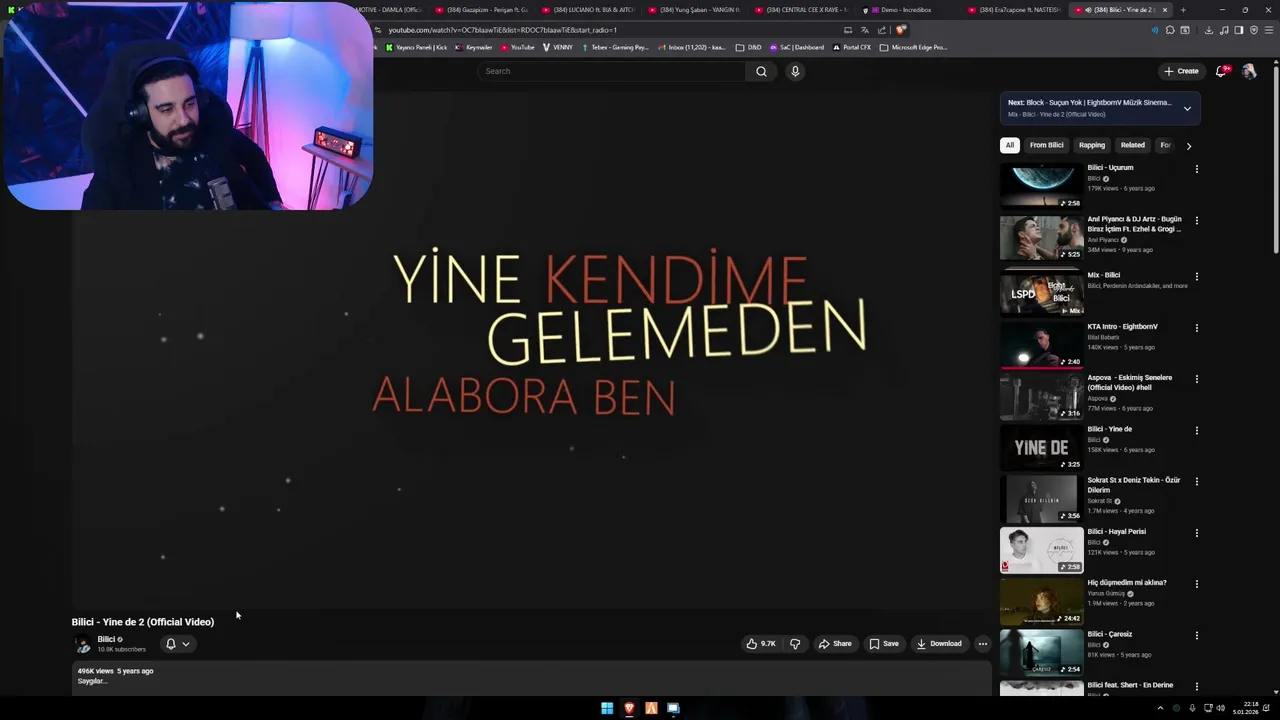
Task: Open options menu for Sokrat St x Deniz Tekin
Action: [1196, 481]
